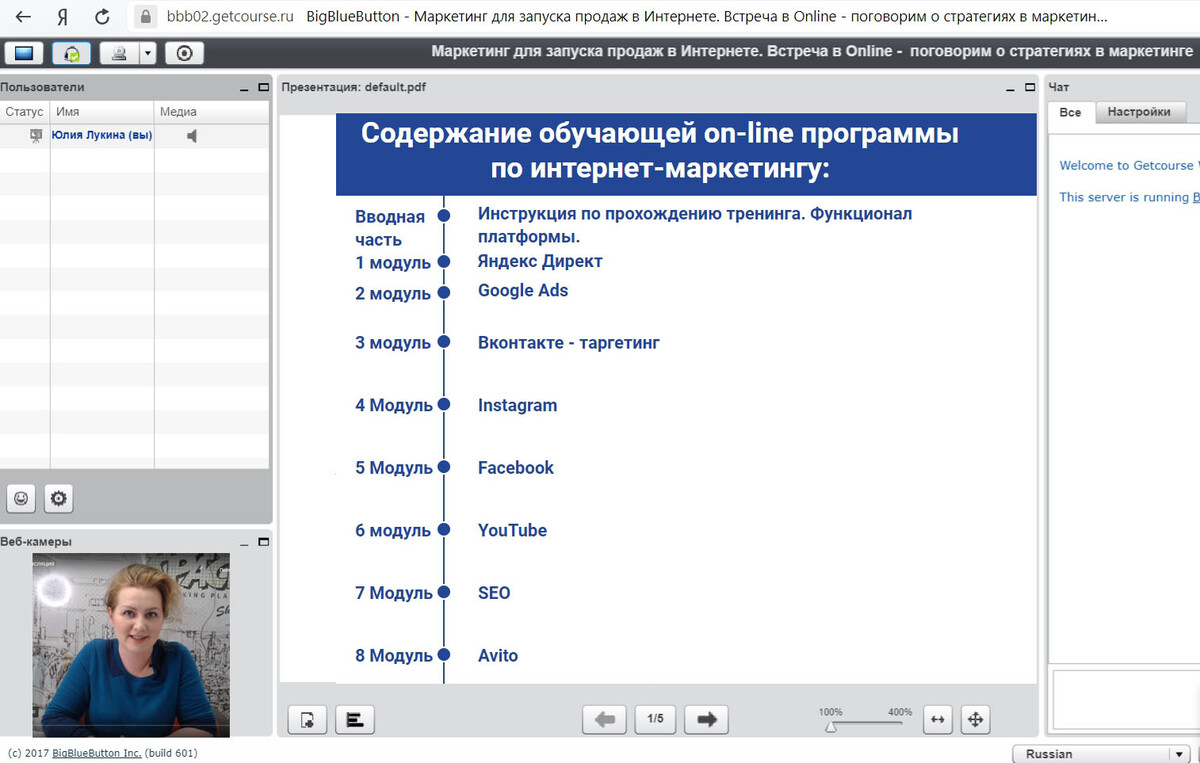This screenshot has height=763, width=1200.
Task: Mute the speaker icon in Юлия Лукина's row
Action: coord(192,136)
